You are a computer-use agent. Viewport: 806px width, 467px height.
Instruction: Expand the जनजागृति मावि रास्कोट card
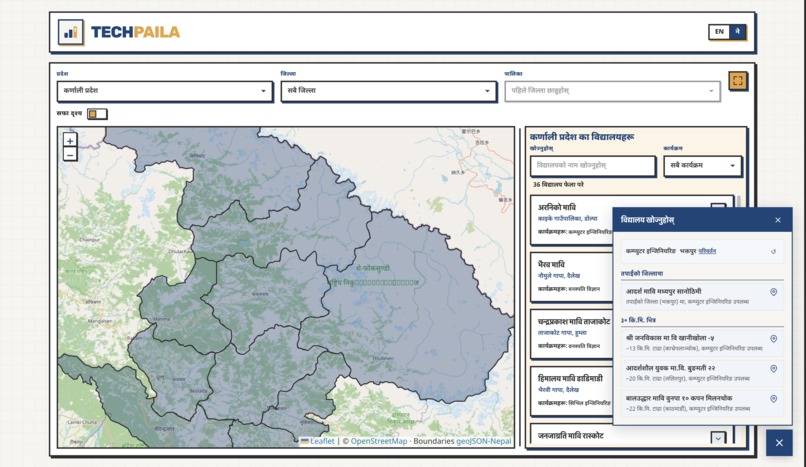click(x=718, y=438)
